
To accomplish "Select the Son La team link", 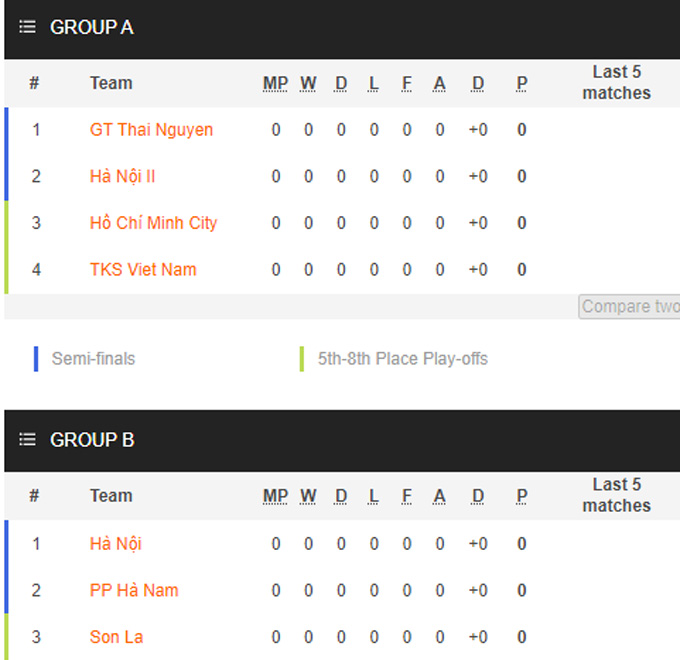I will click(x=116, y=637).
